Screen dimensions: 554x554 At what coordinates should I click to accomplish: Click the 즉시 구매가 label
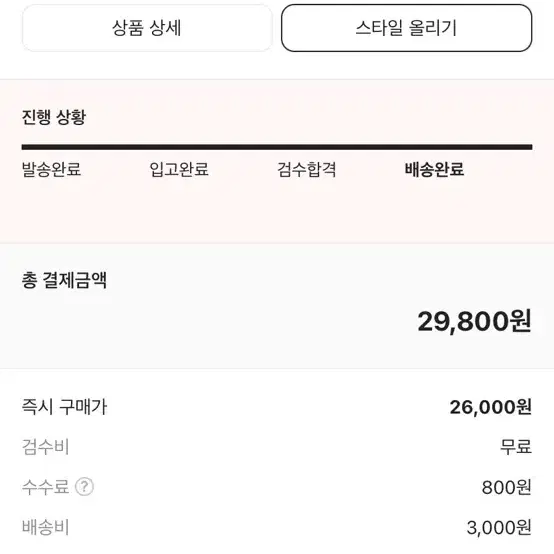pyautogui.click(x=64, y=407)
